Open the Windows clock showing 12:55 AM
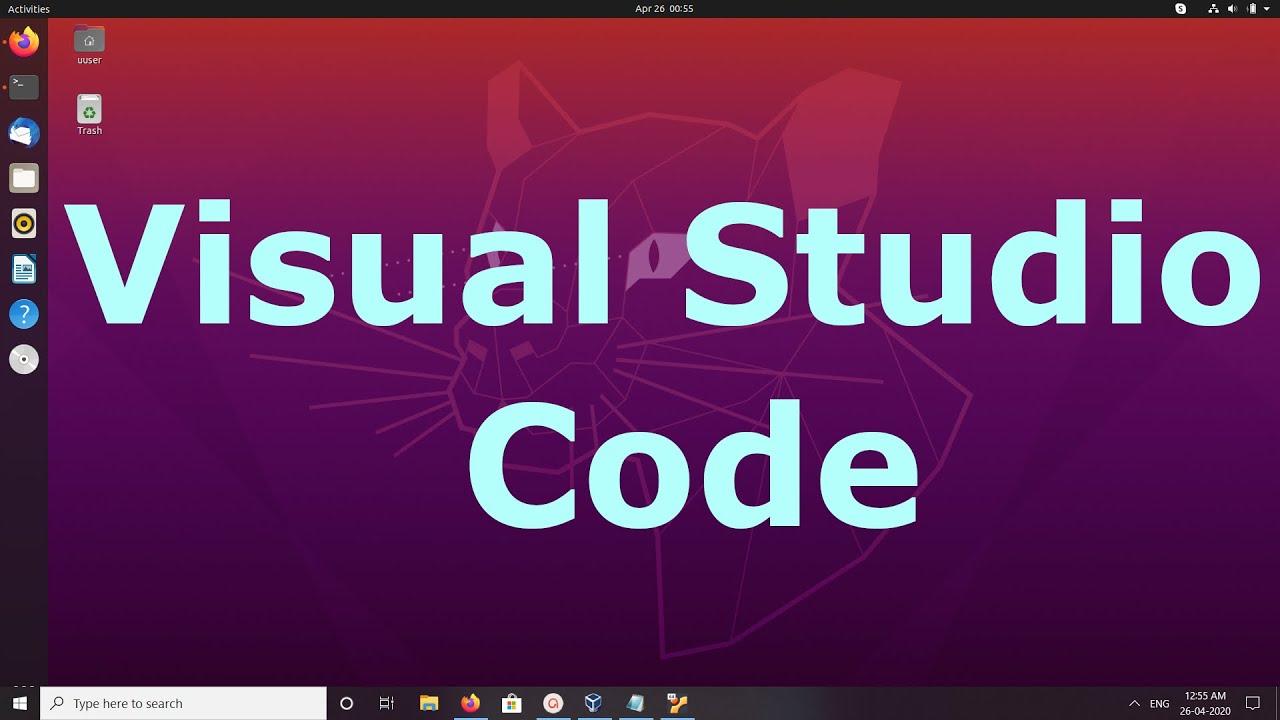This screenshot has width=1280, height=720. (1205, 703)
